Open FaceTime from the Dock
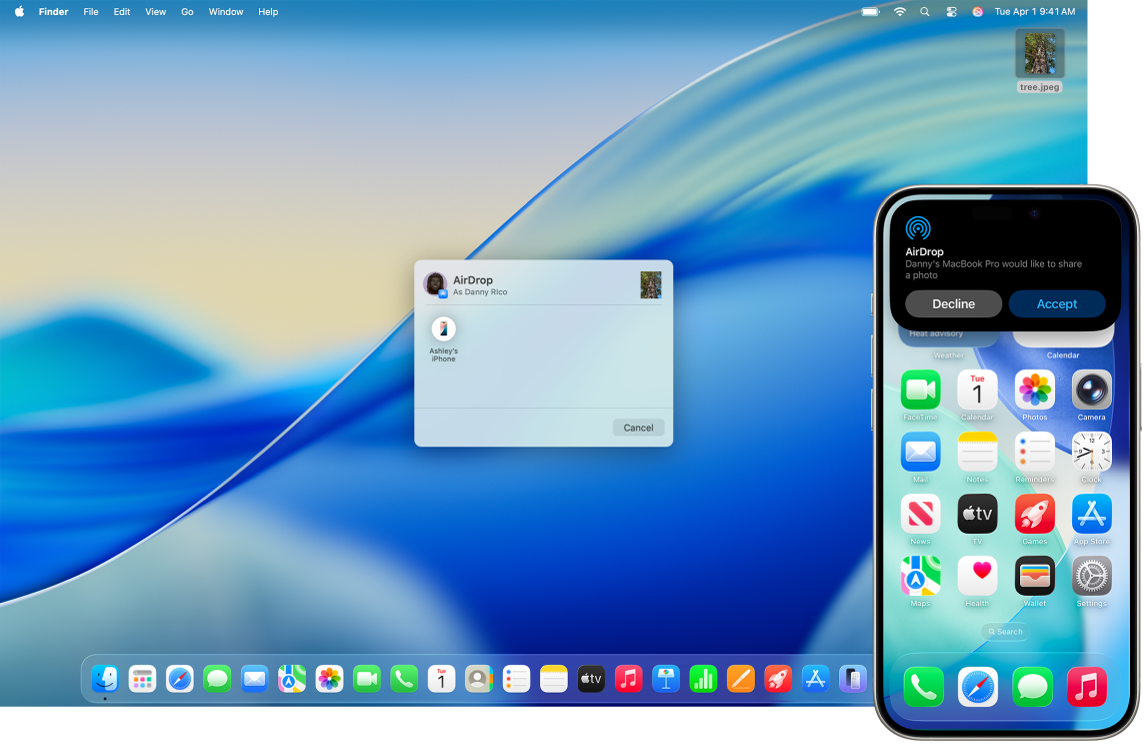Screen dimensions: 1144x746 (x=366, y=679)
